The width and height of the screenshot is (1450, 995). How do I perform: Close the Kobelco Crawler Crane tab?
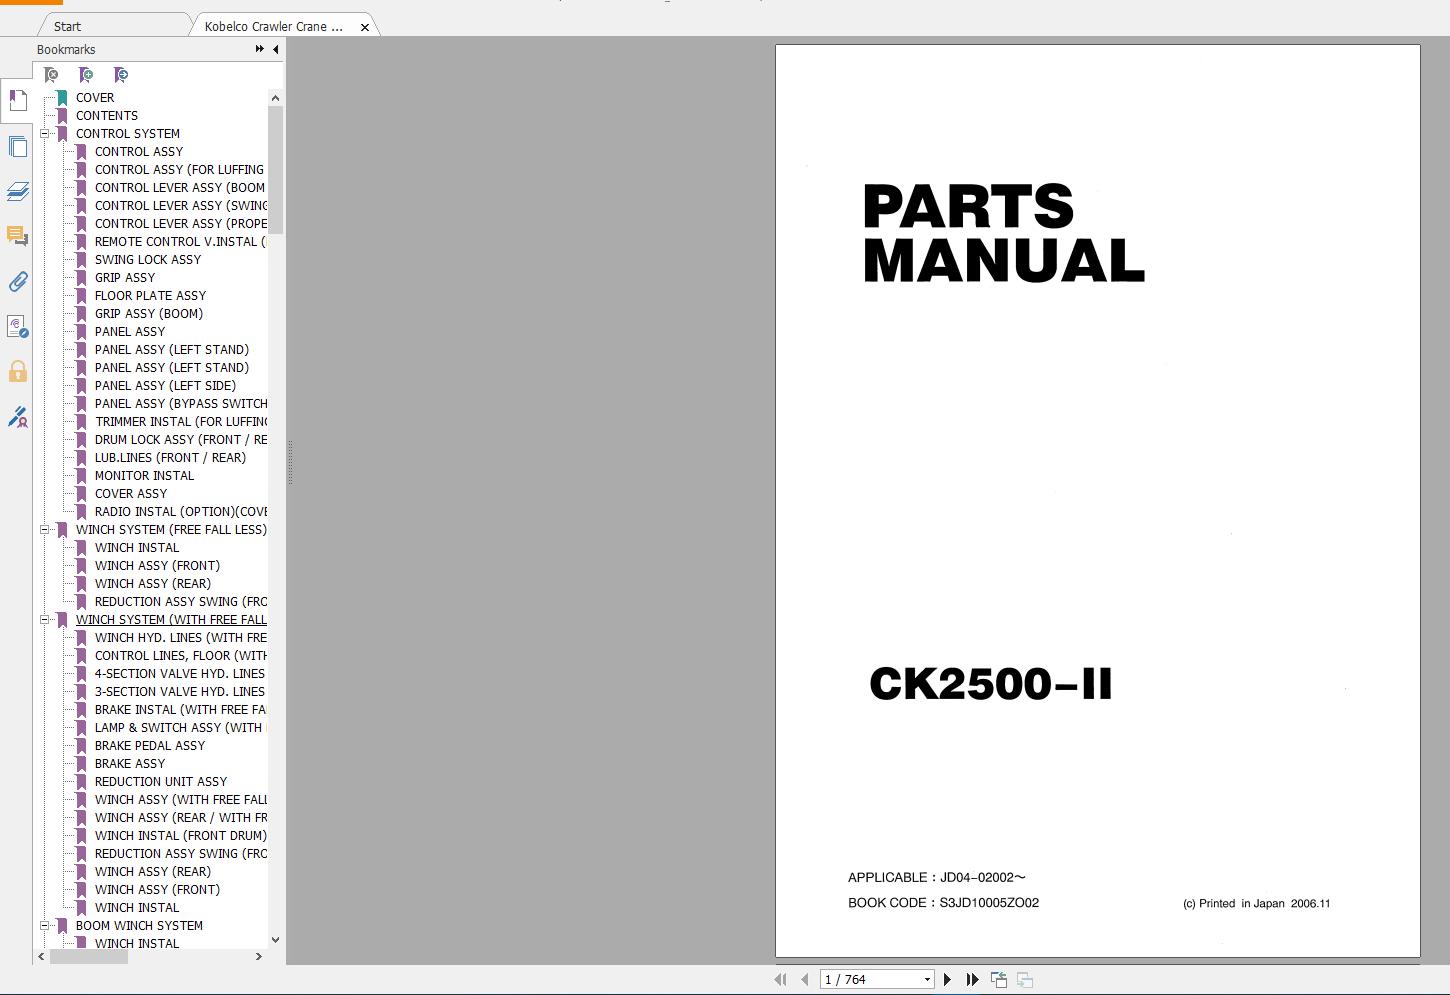(x=365, y=27)
